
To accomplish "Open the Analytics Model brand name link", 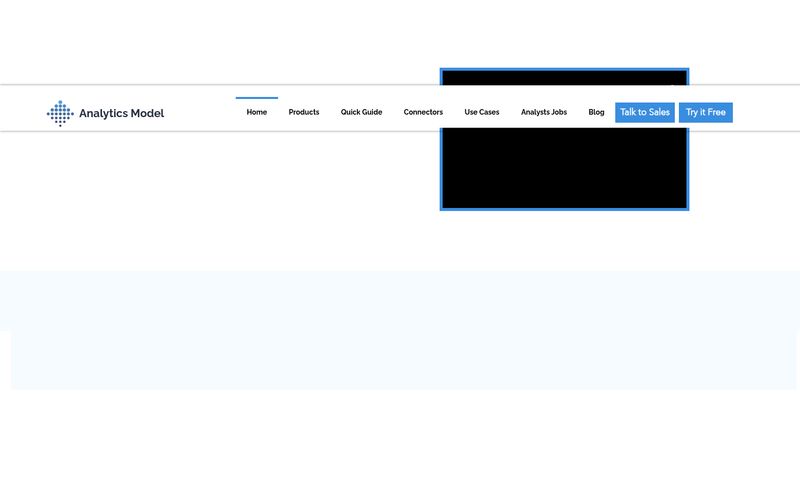I will pos(121,113).
